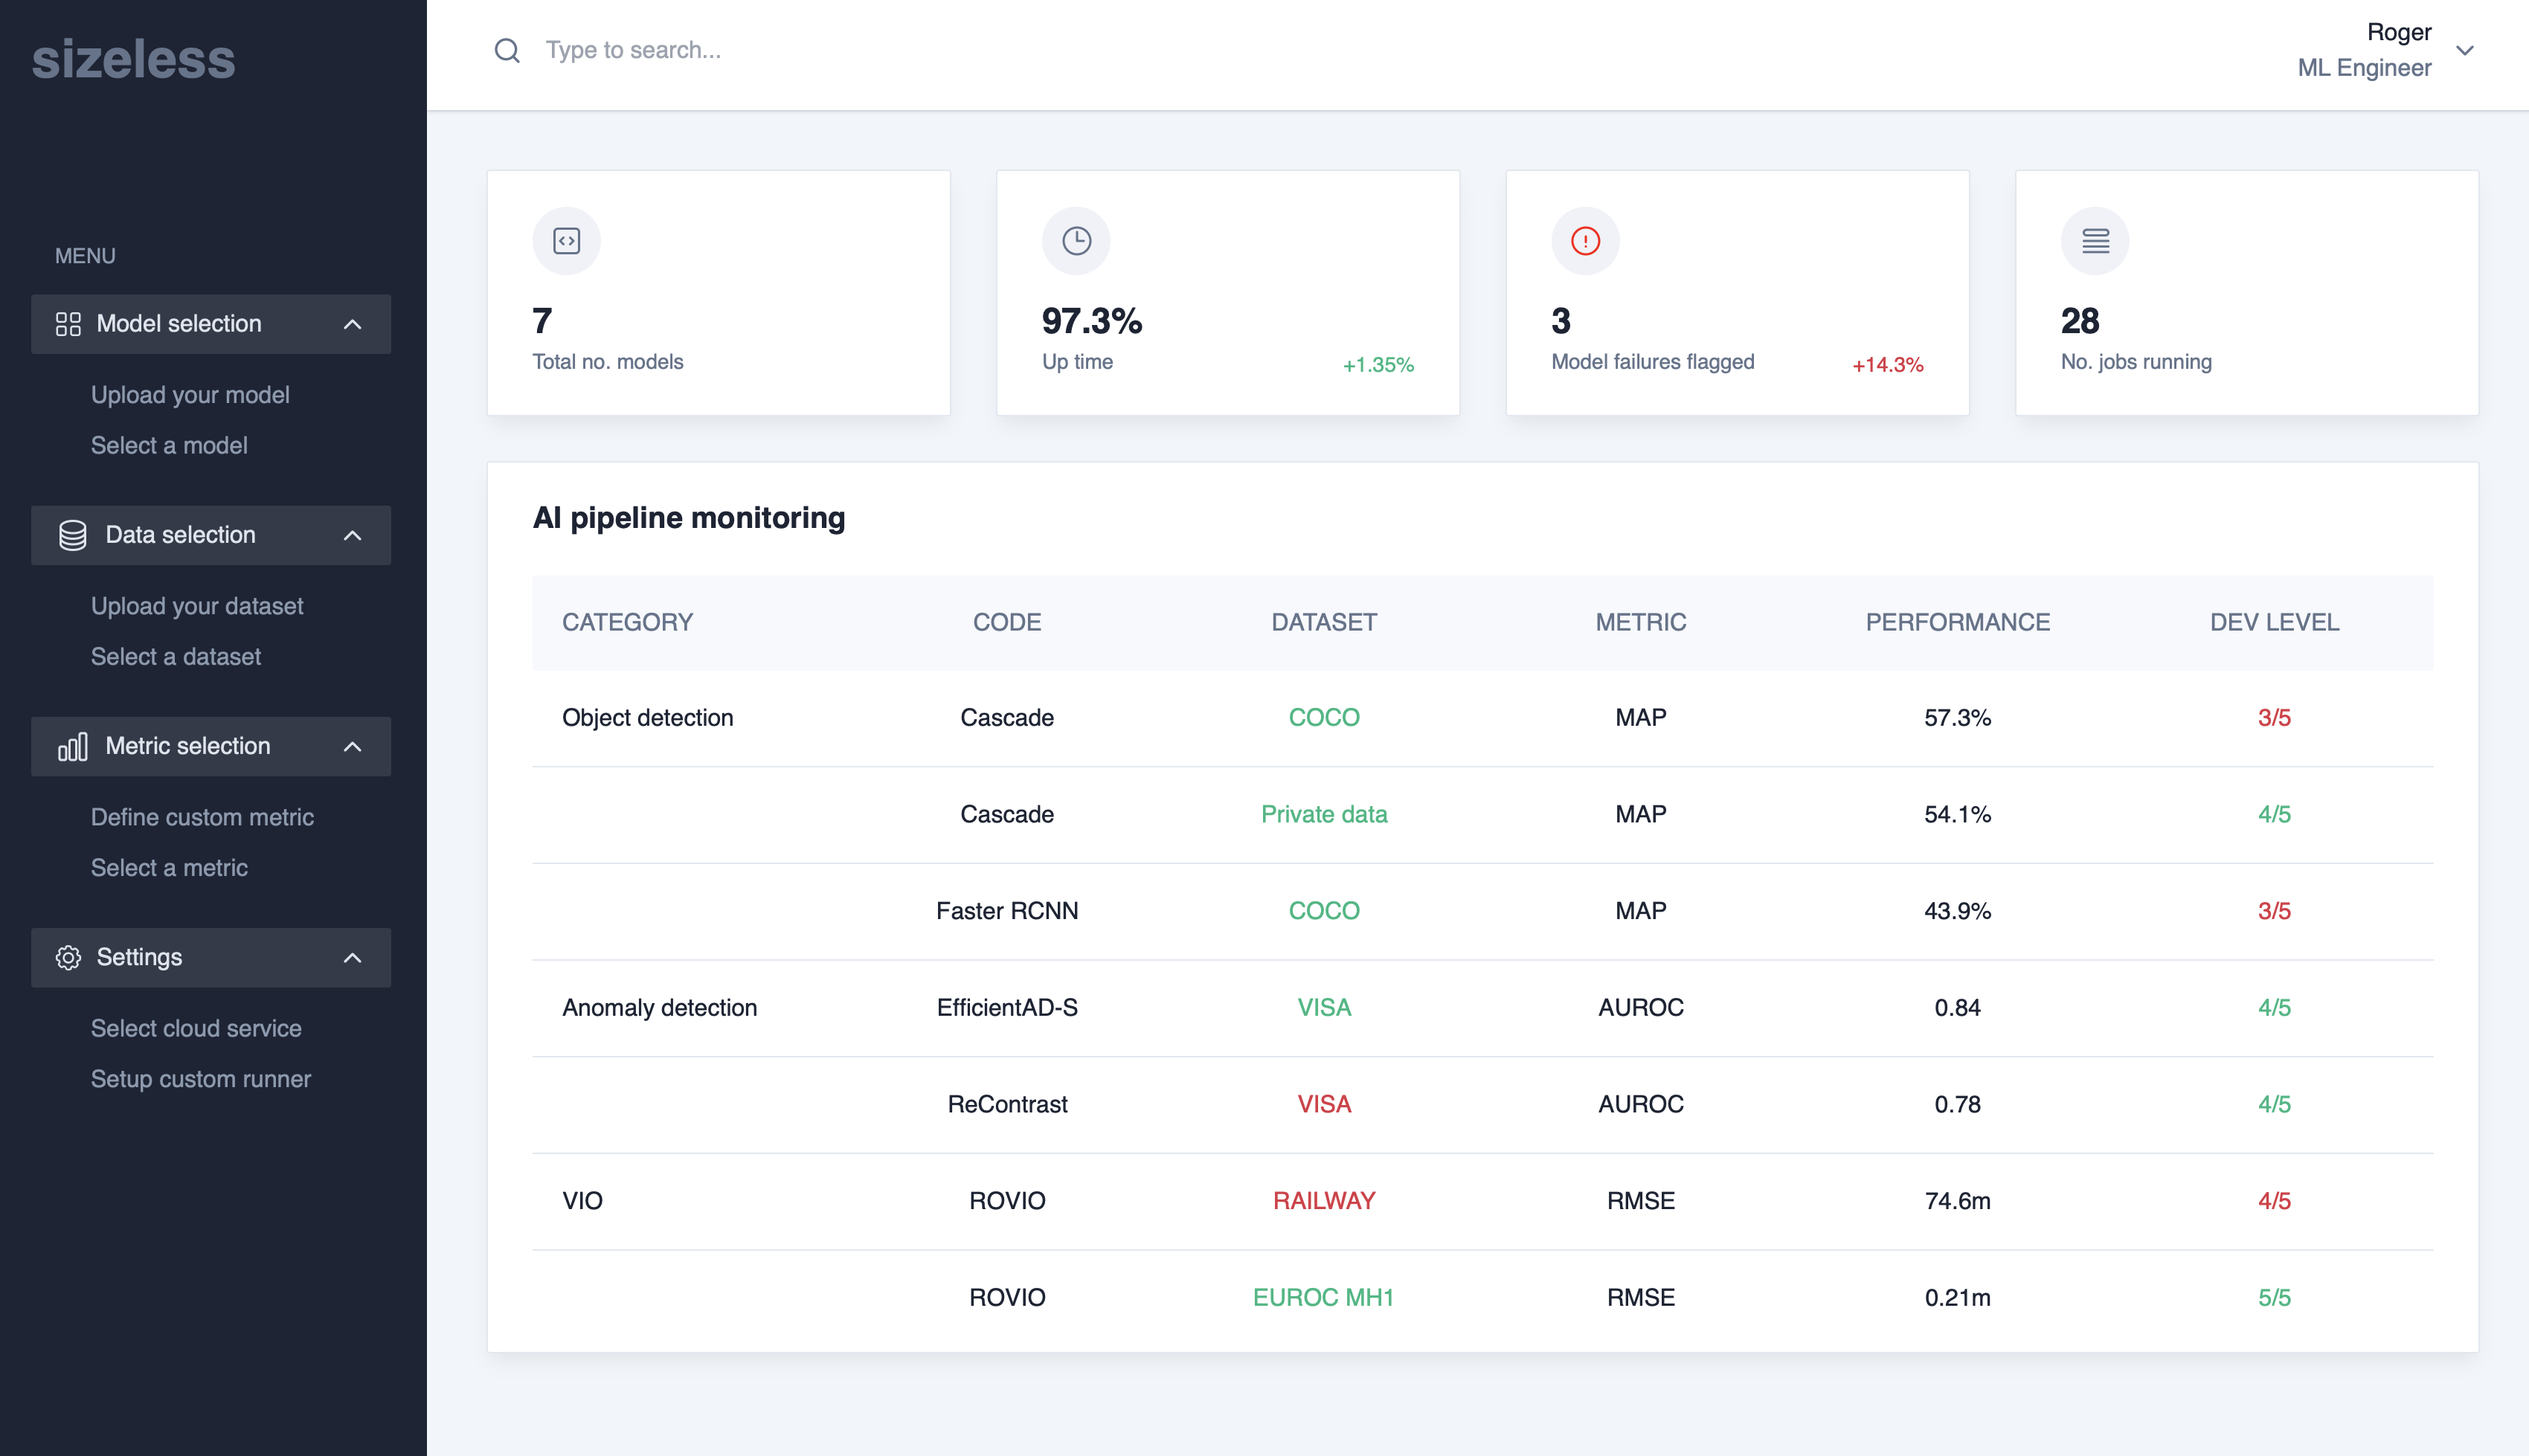Collapse the Settings section chevron
The height and width of the screenshot is (1456, 2529).
[352, 957]
